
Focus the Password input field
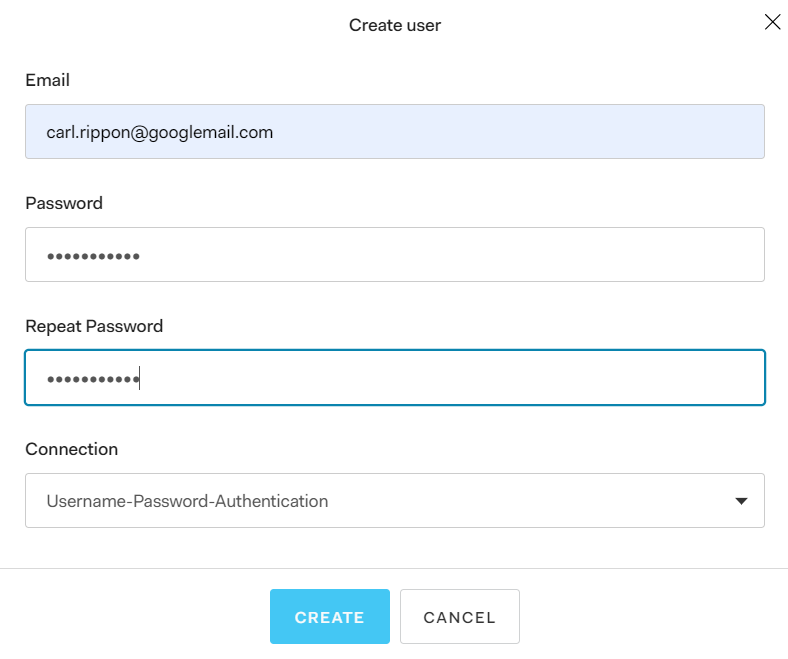pos(395,255)
